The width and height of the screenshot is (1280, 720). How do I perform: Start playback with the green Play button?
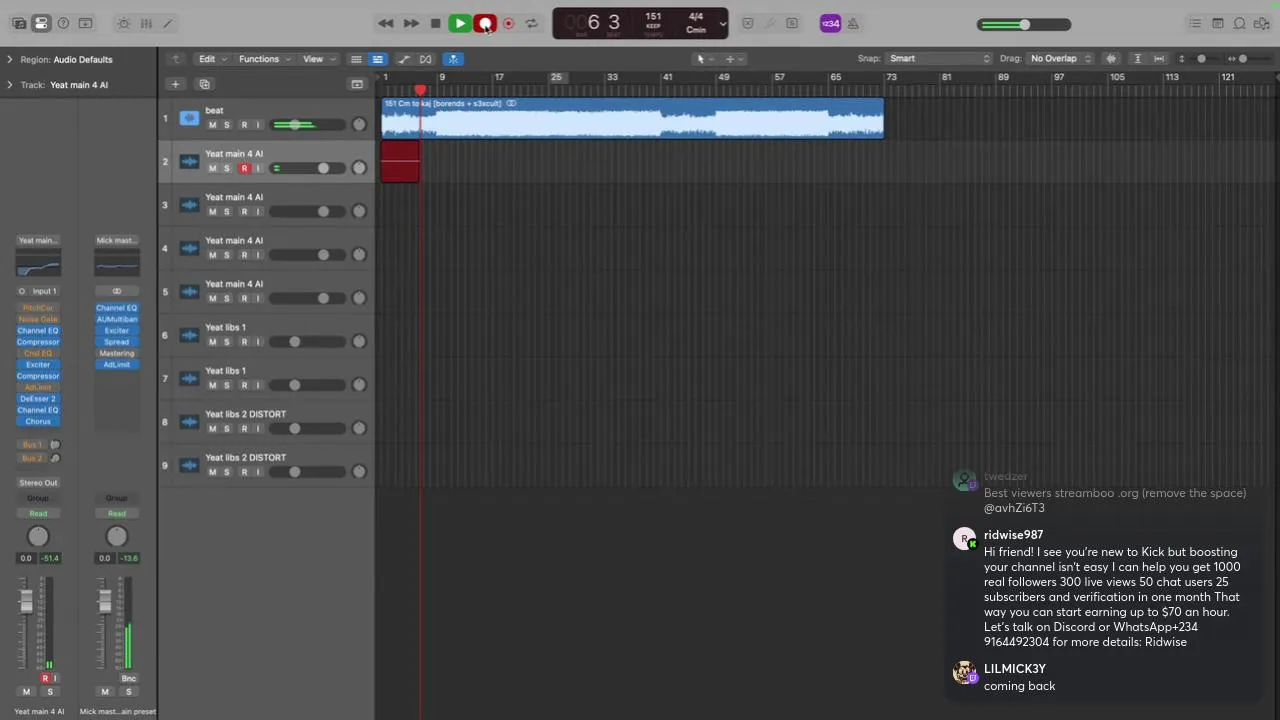[x=460, y=23]
